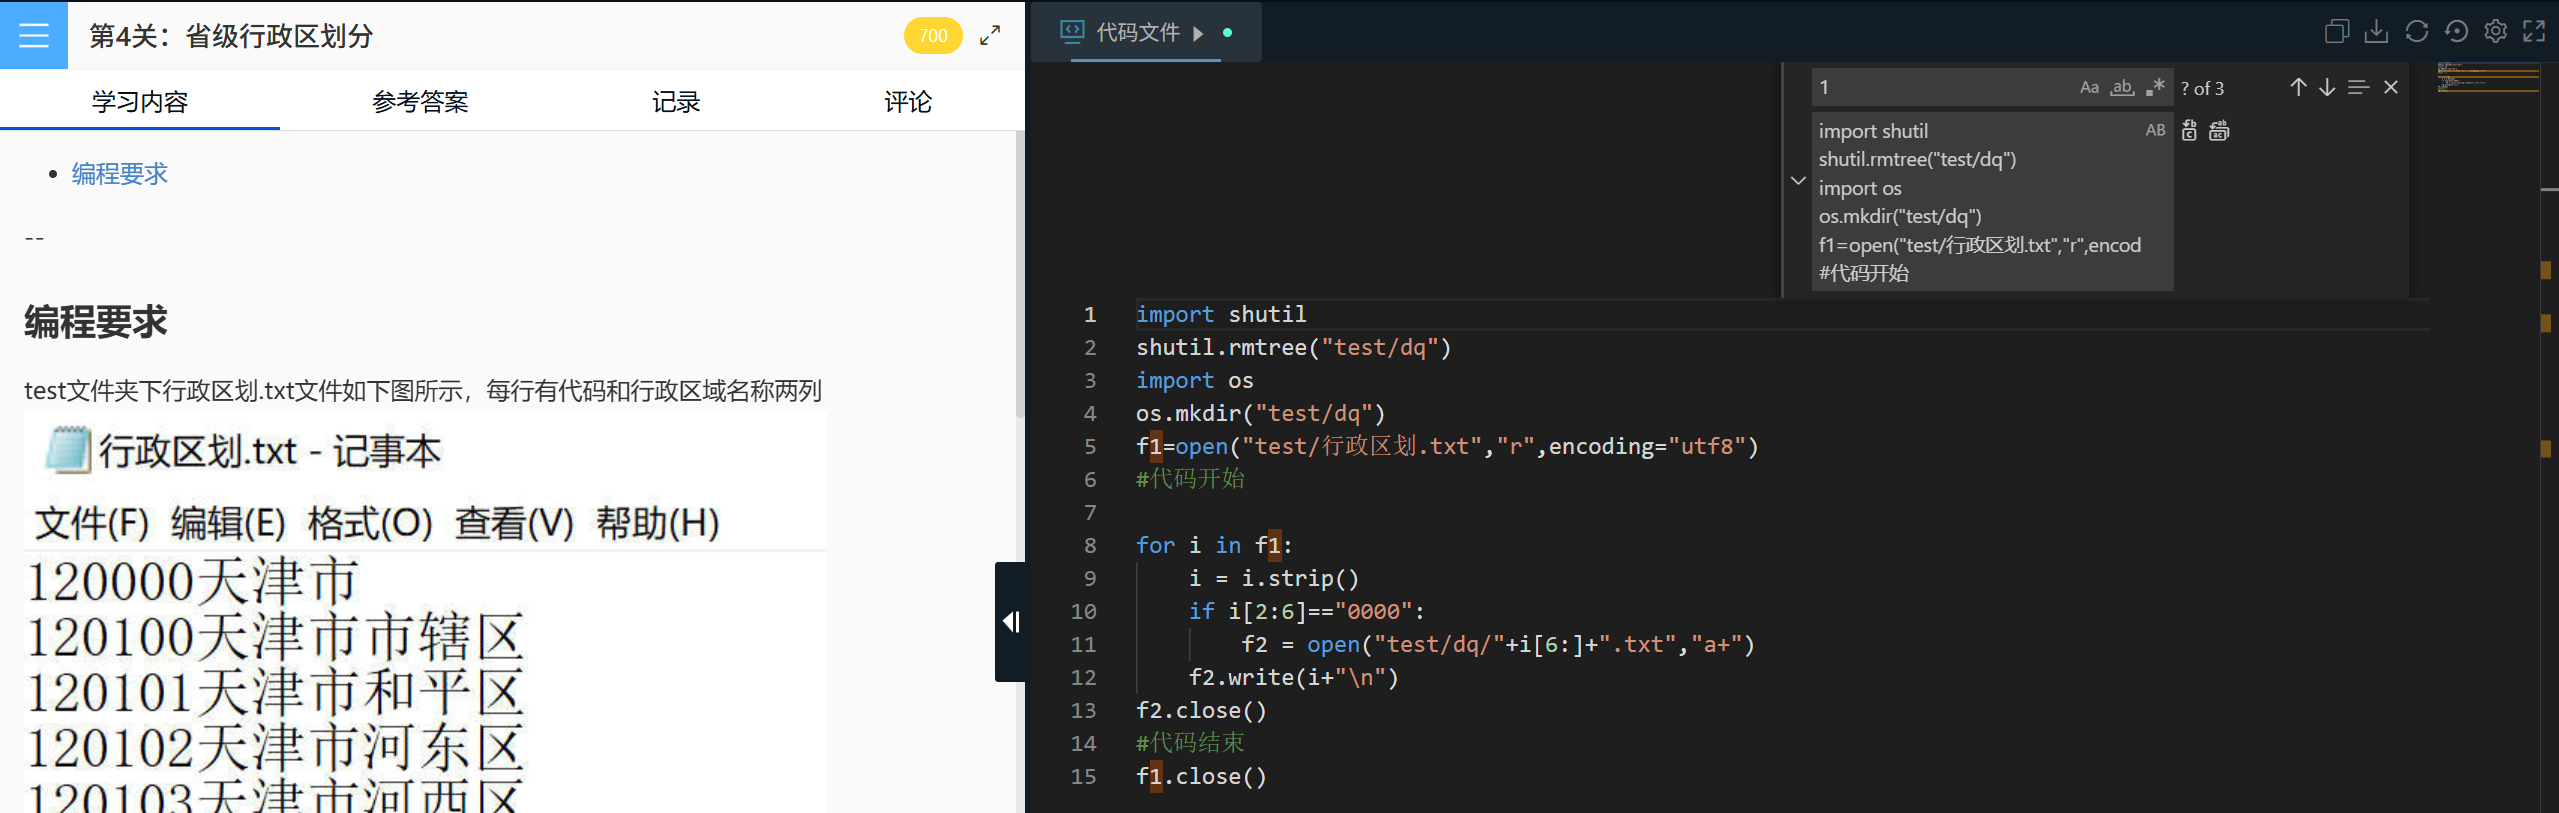Image resolution: width=2559 pixels, height=813 pixels.
Task: Click the code line shutil.rmtree("test/dq")
Action: 1293,347
